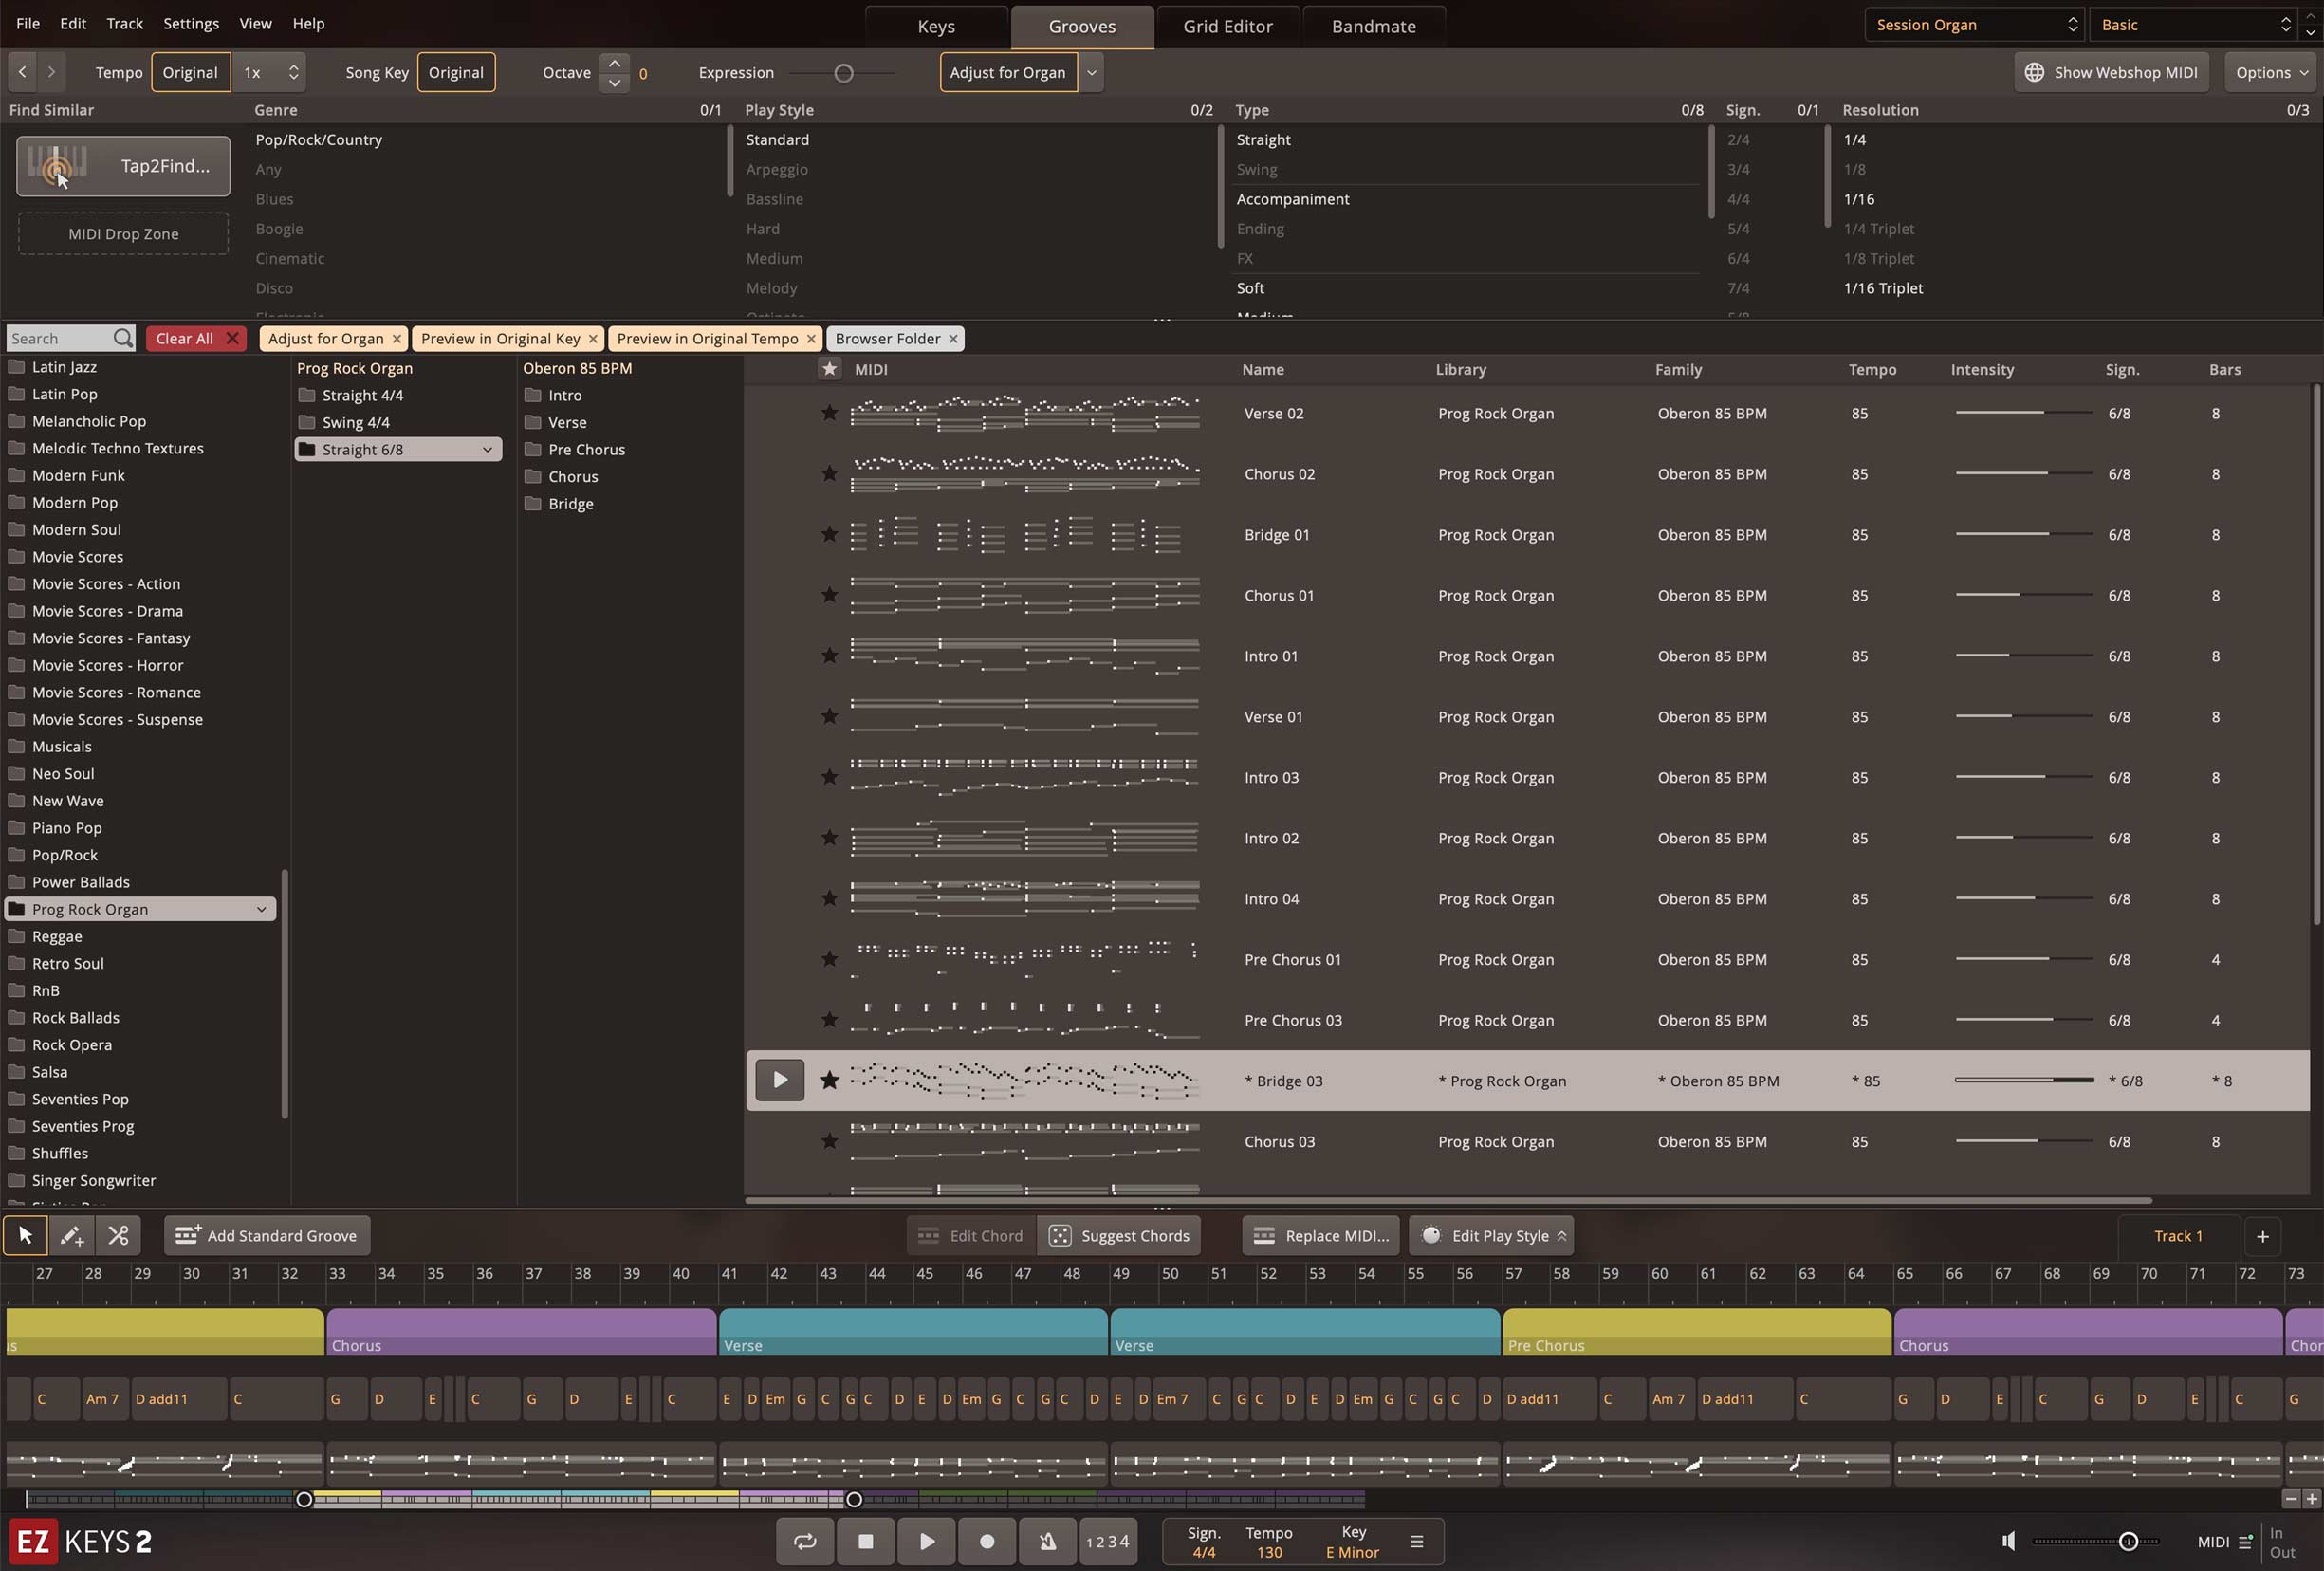The width and height of the screenshot is (2324, 1571).
Task: Select the scissors split tool
Action: [x=118, y=1235]
